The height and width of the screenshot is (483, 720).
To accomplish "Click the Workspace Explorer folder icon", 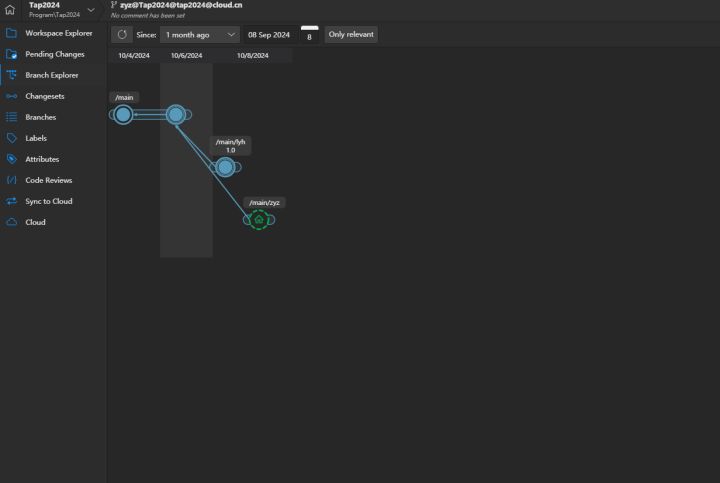I will [11, 33].
